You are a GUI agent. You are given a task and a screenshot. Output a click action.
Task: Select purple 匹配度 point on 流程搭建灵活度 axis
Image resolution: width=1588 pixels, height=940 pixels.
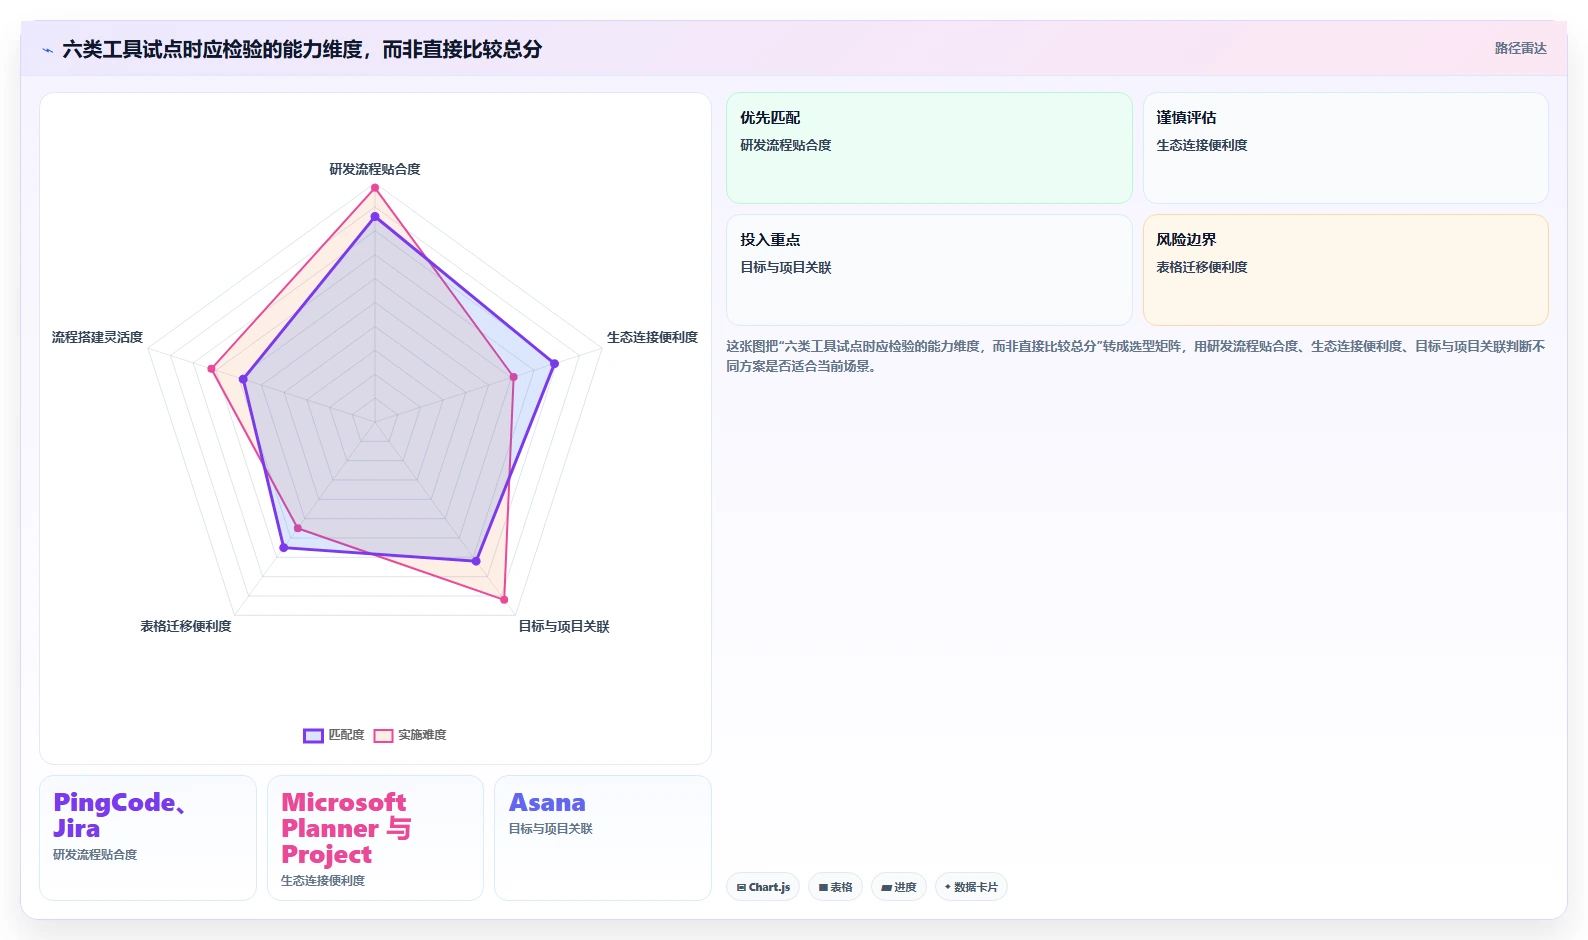(243, 379)
